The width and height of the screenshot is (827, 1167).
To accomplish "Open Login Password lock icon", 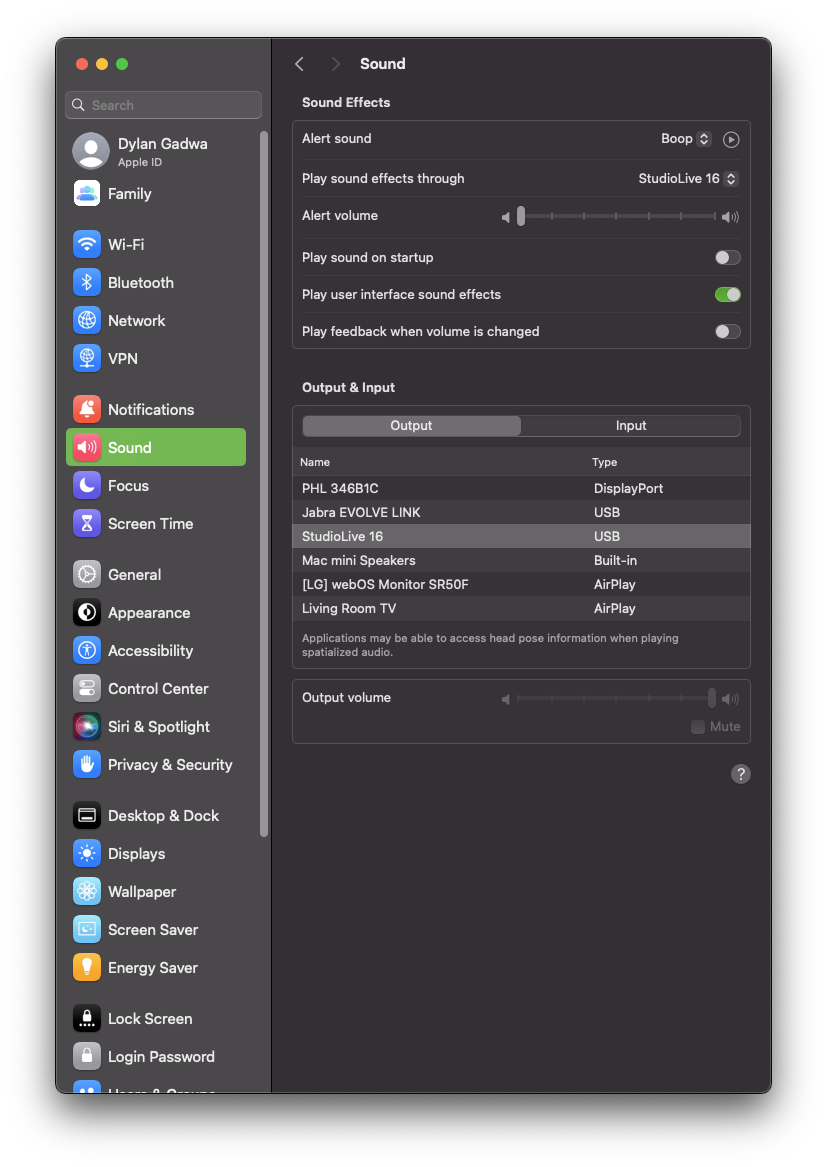I will [87, 1056].
